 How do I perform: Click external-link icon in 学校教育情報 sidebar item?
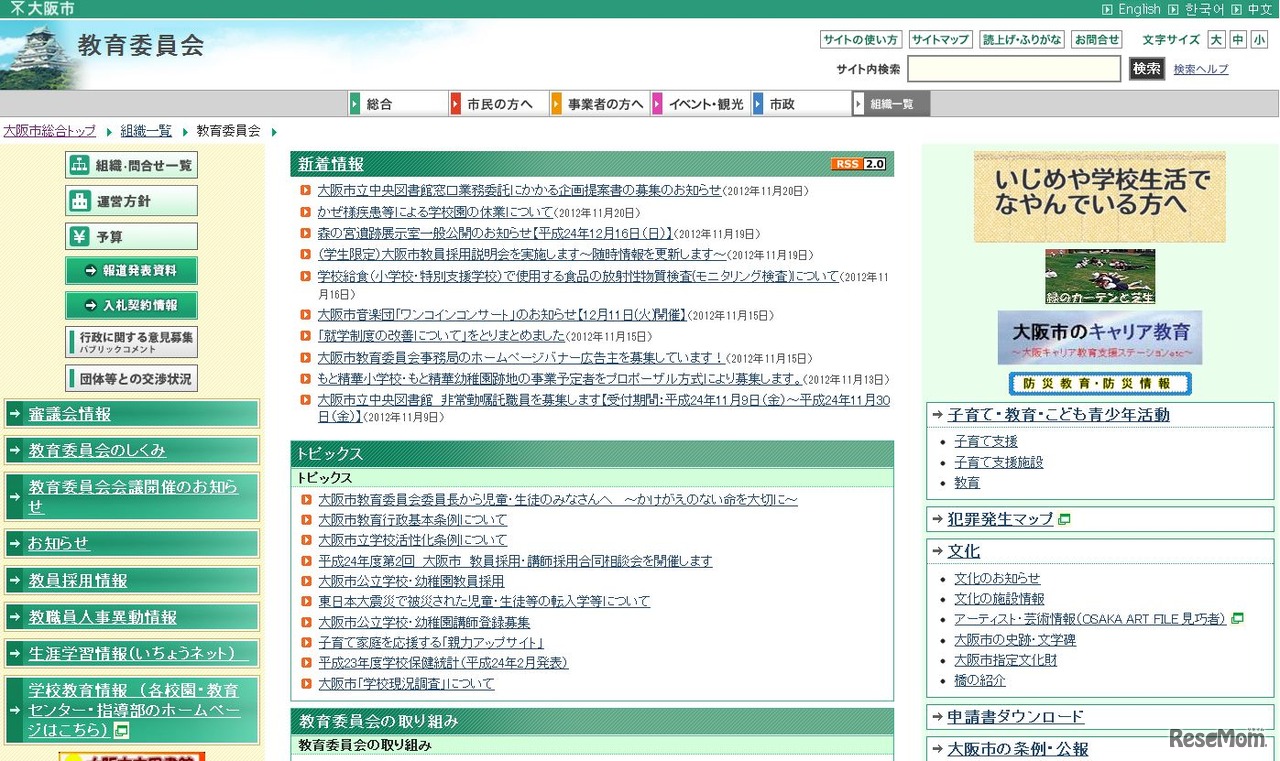123,728
